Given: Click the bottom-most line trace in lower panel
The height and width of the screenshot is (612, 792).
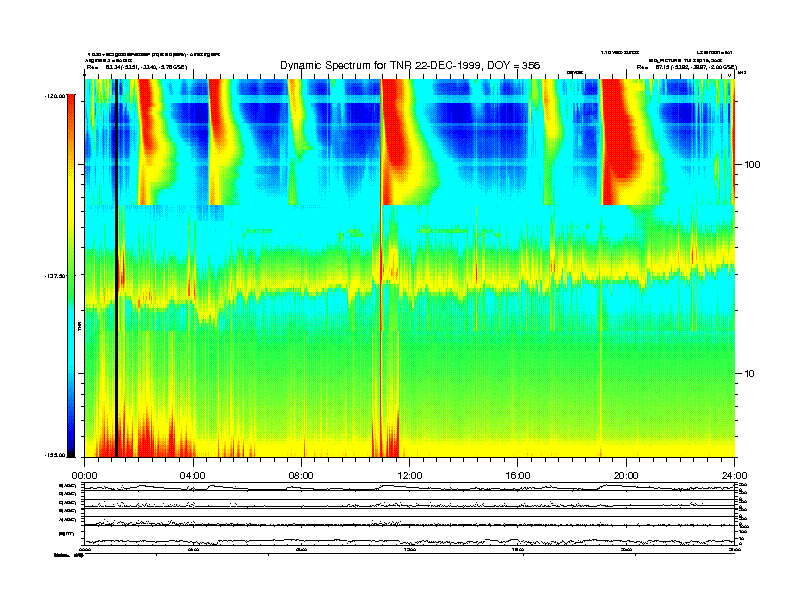Looking at the screenshot, I should tap(409, 541).
